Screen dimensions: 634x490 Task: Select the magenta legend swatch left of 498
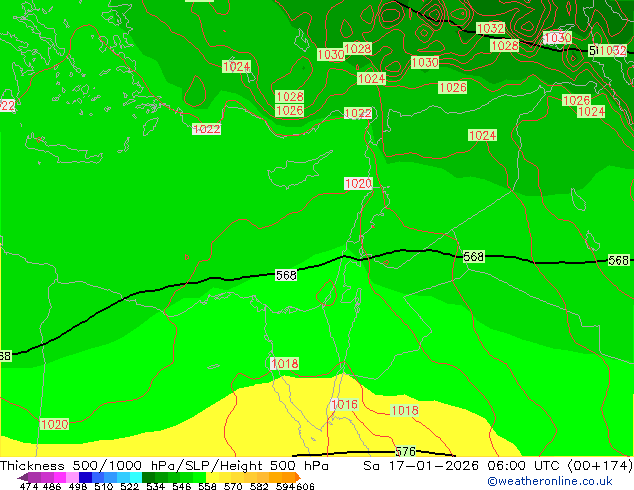60,477
